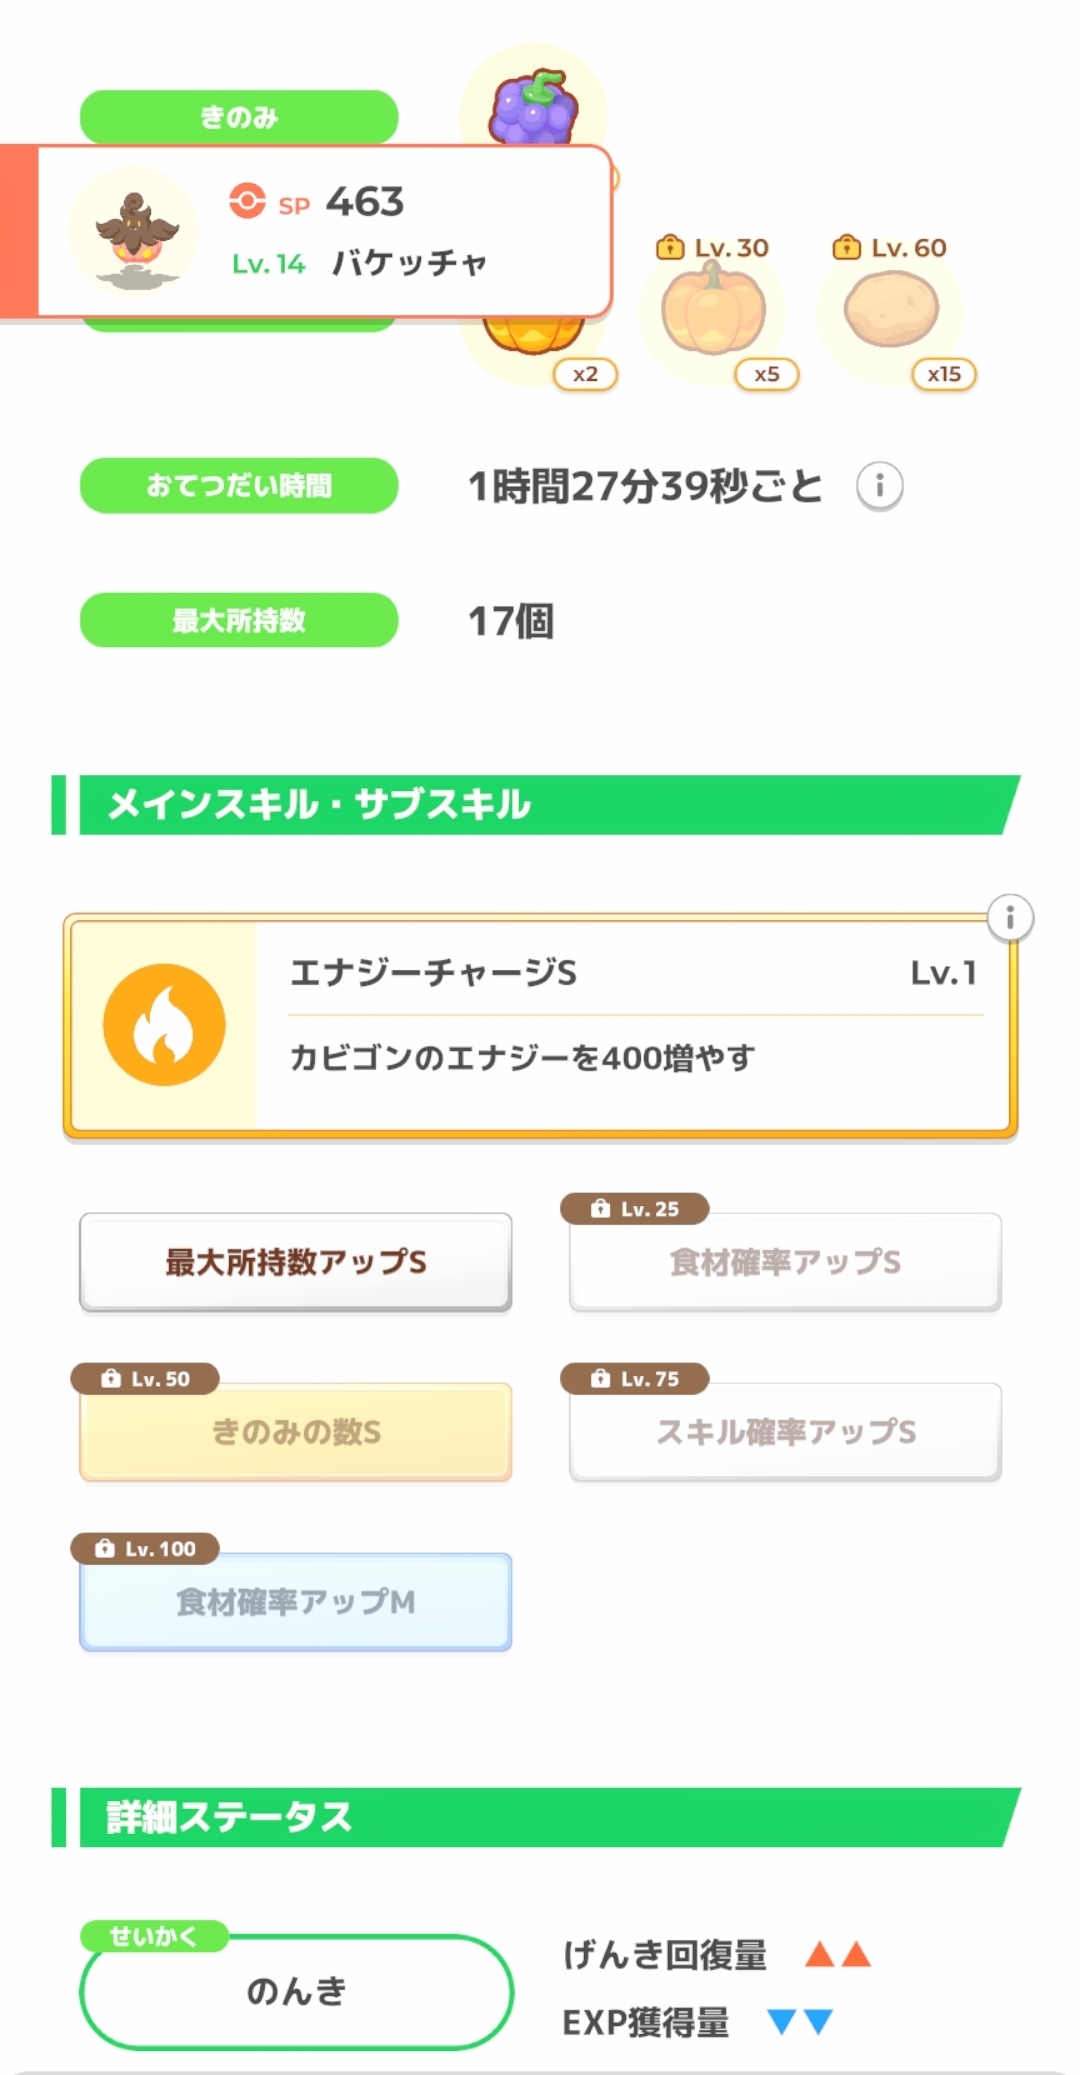Image resolution: width=1080 pixels, height=2075 pixels.
Task: Select the locked きのみの数S sub skill
Action: point(296,1432)
